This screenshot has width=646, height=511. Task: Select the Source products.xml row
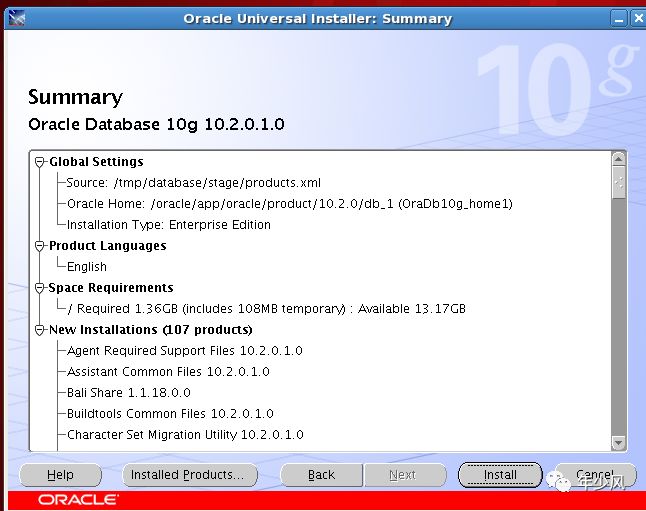[193, 183]
